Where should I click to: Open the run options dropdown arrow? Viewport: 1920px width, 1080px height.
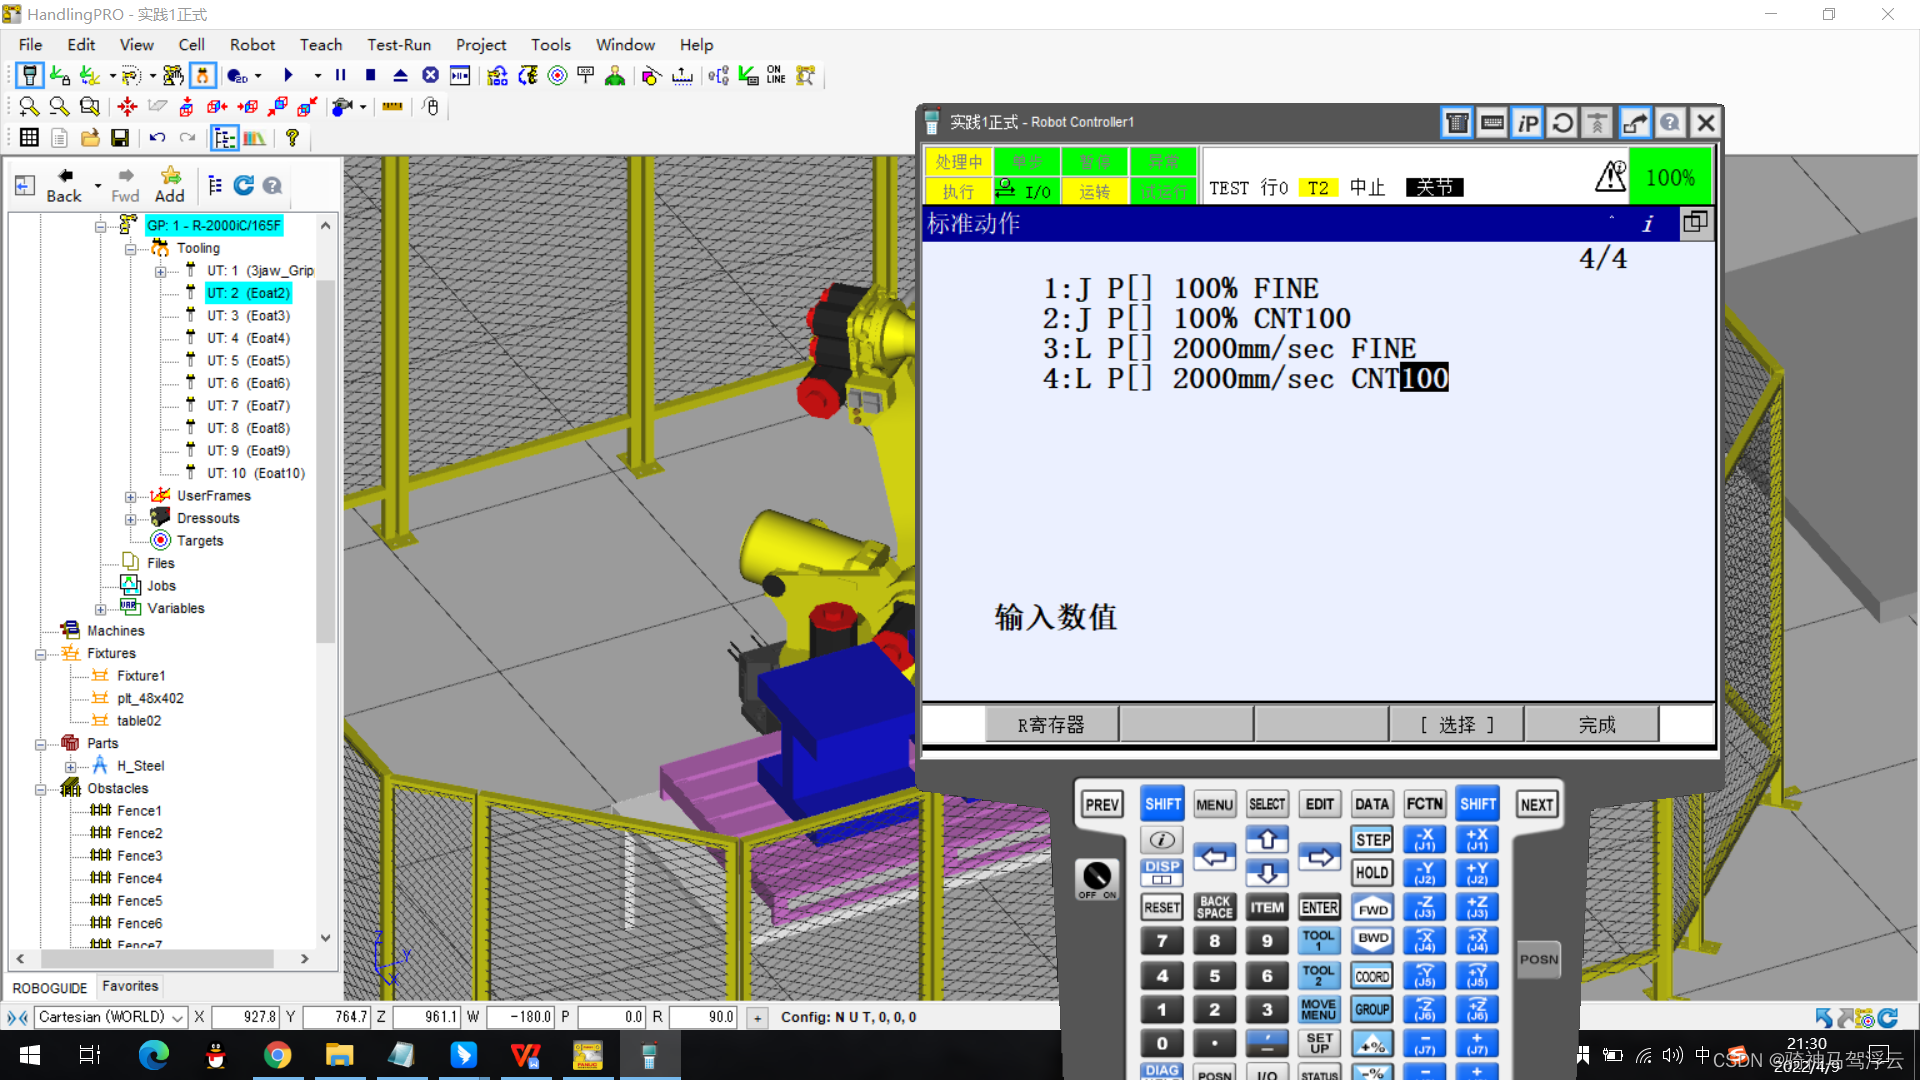point(318,76)
